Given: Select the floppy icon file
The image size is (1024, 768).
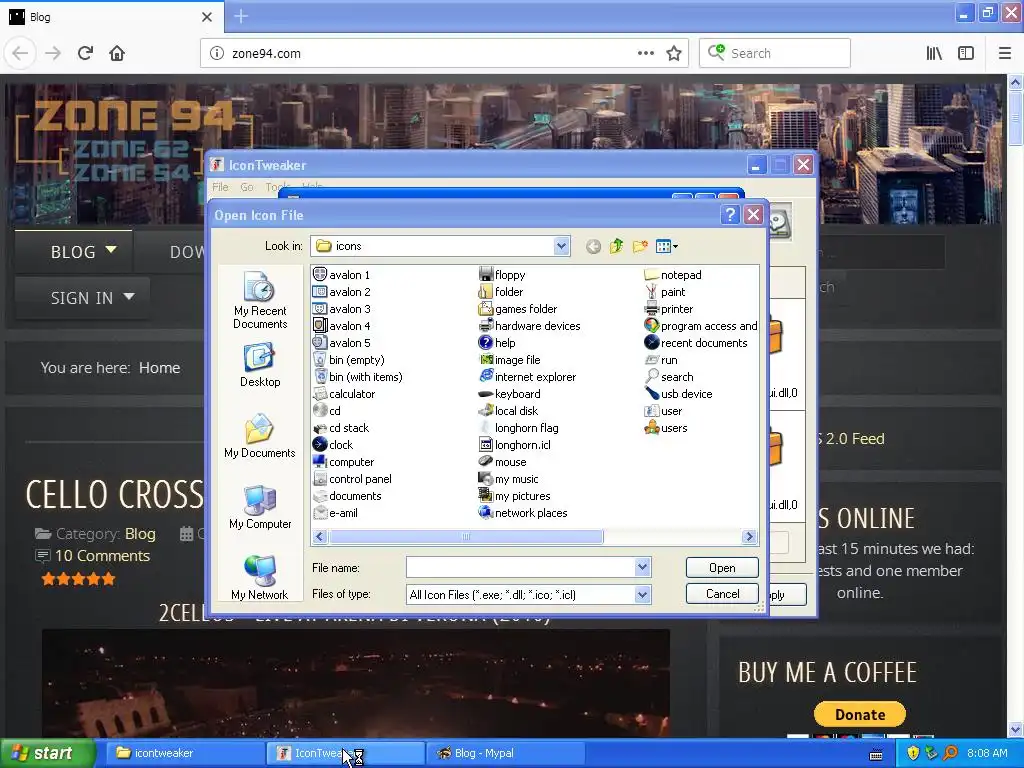Looking at the screenshot, I should click(502, 275).
